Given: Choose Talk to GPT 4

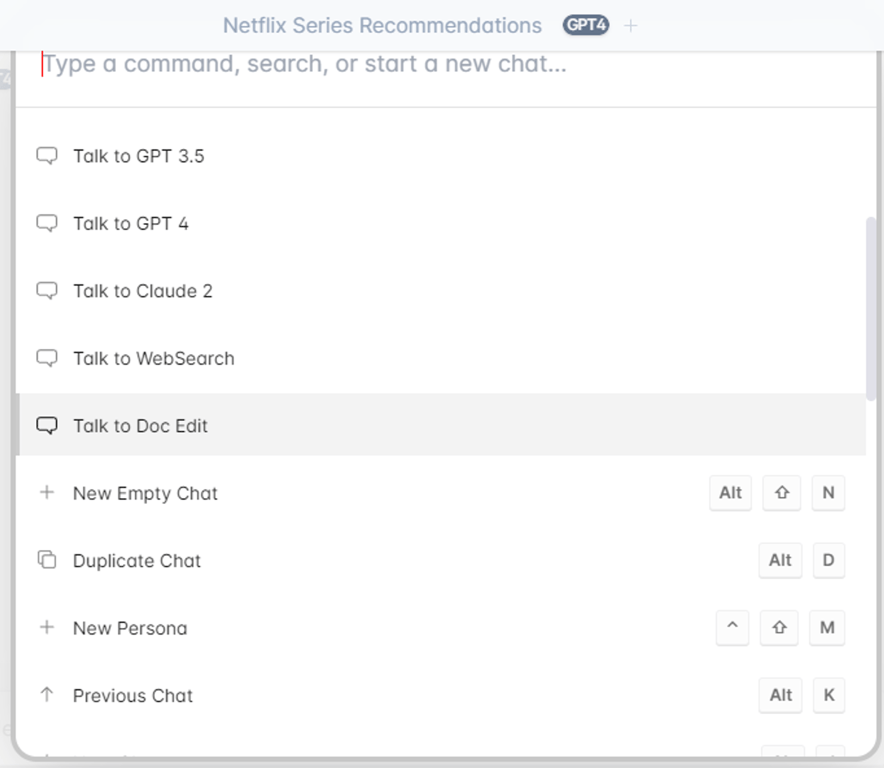Looking at the screenshot, I should pos(131,223).
